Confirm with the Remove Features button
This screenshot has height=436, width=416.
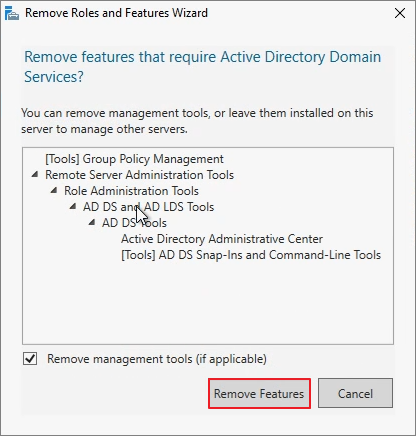click(259, 394)
